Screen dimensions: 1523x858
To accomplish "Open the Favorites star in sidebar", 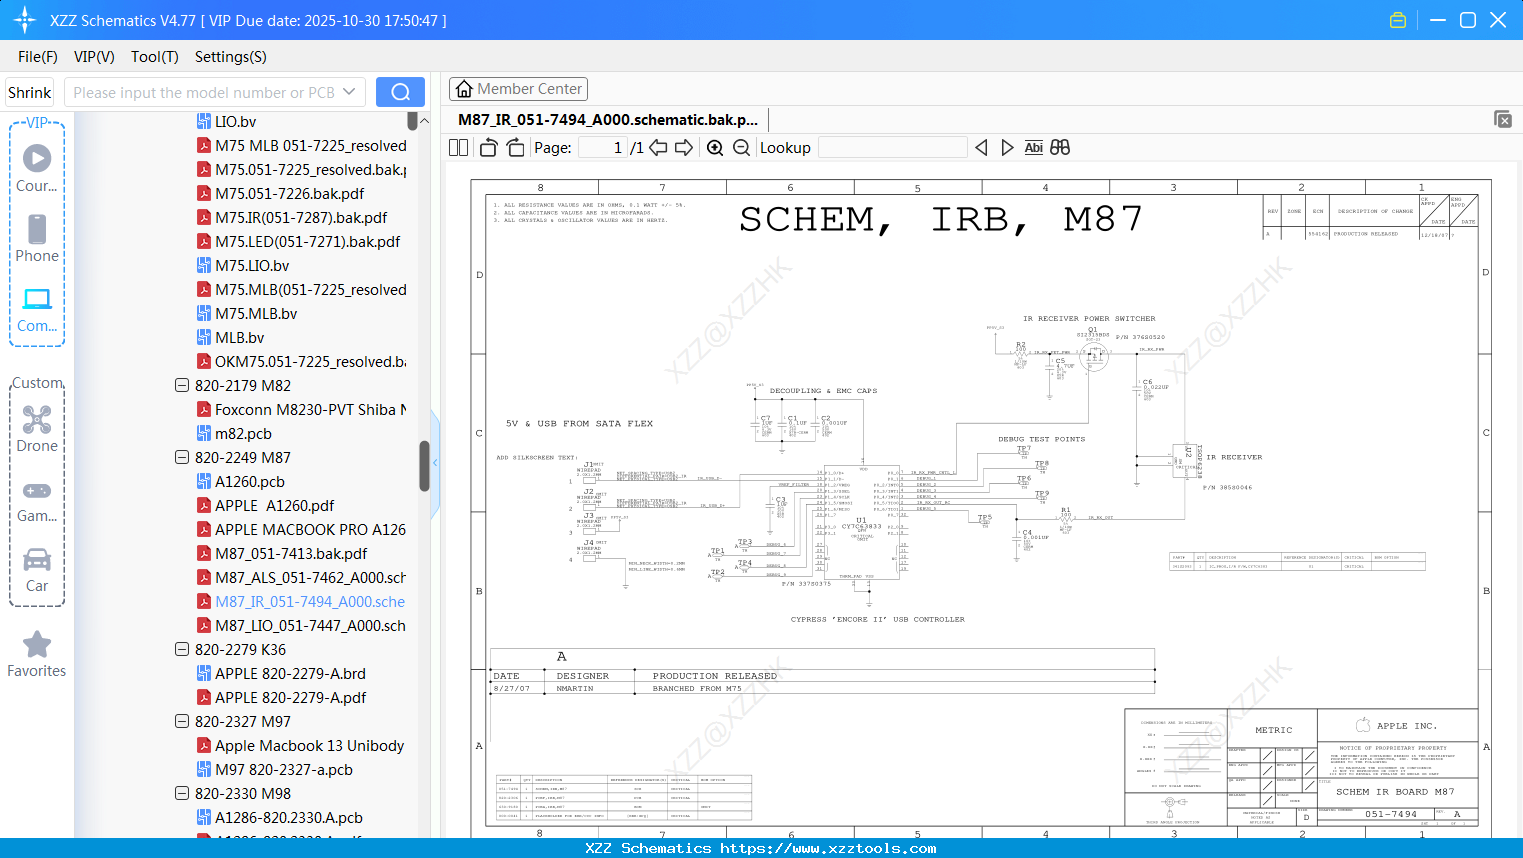I will pyautogui.click(x=37, y=654).
